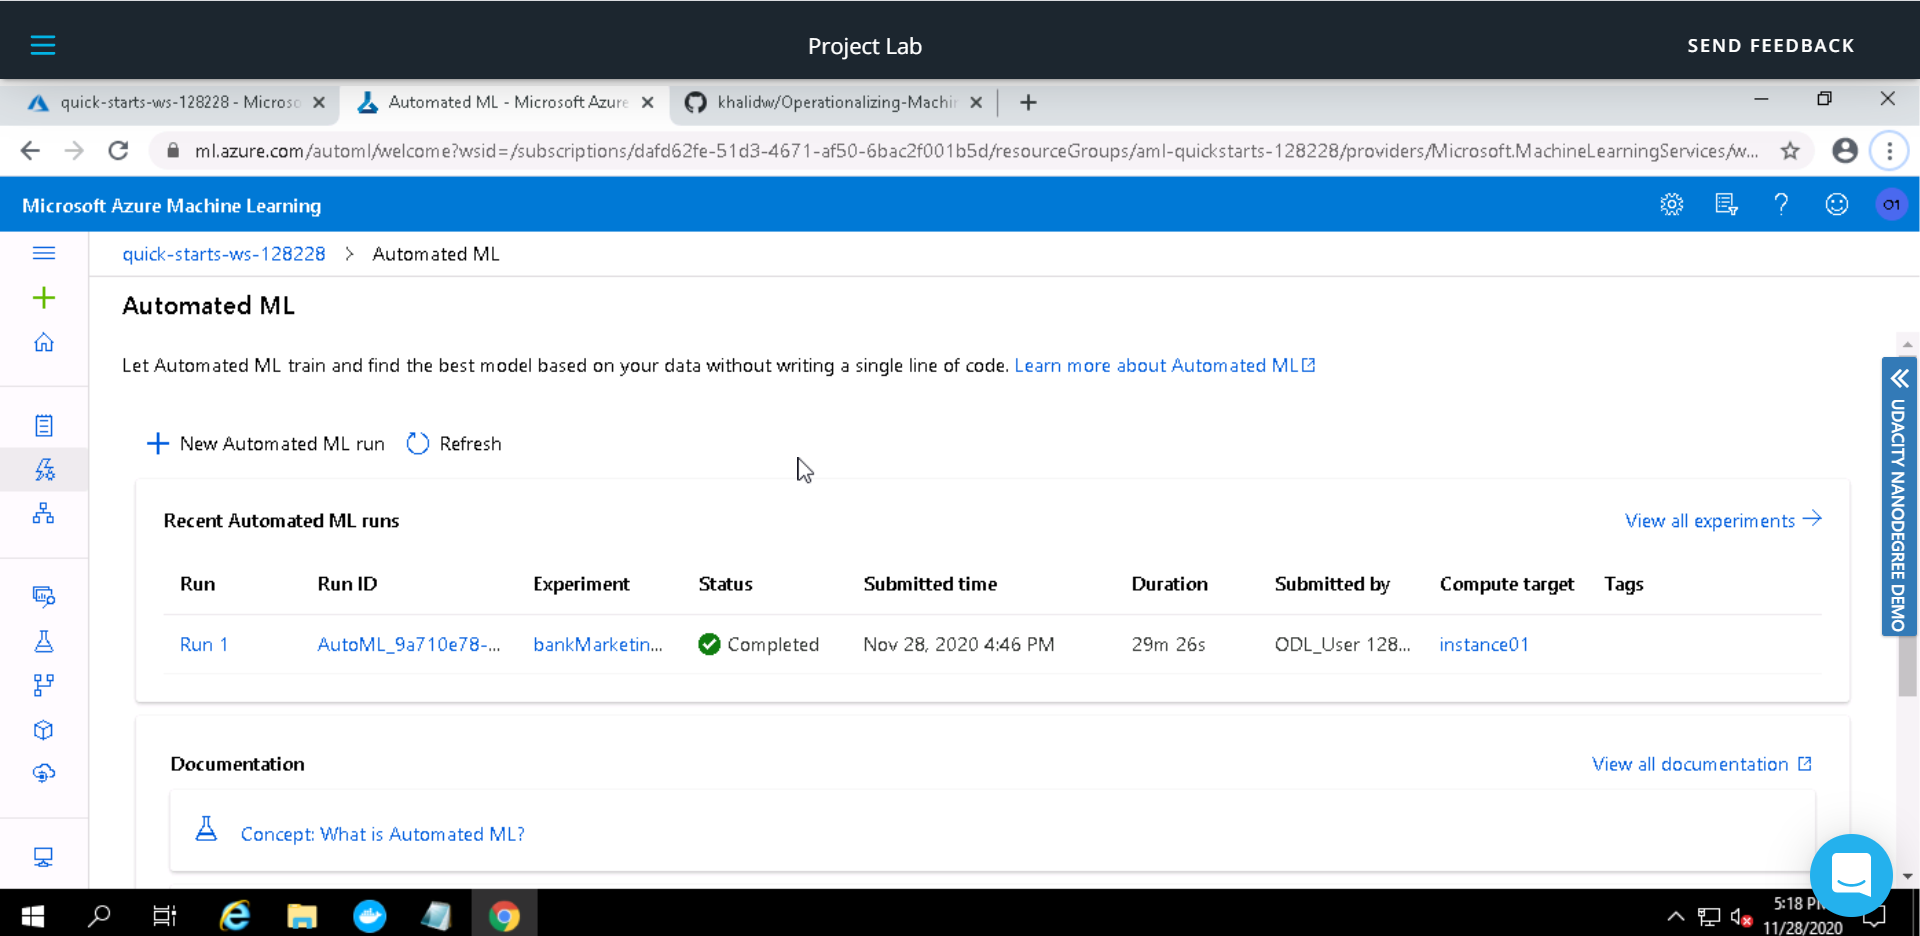This screenshot has height=936, width=1920.
Task: Switch to the Automated ML browser tab
Action: 508,102
